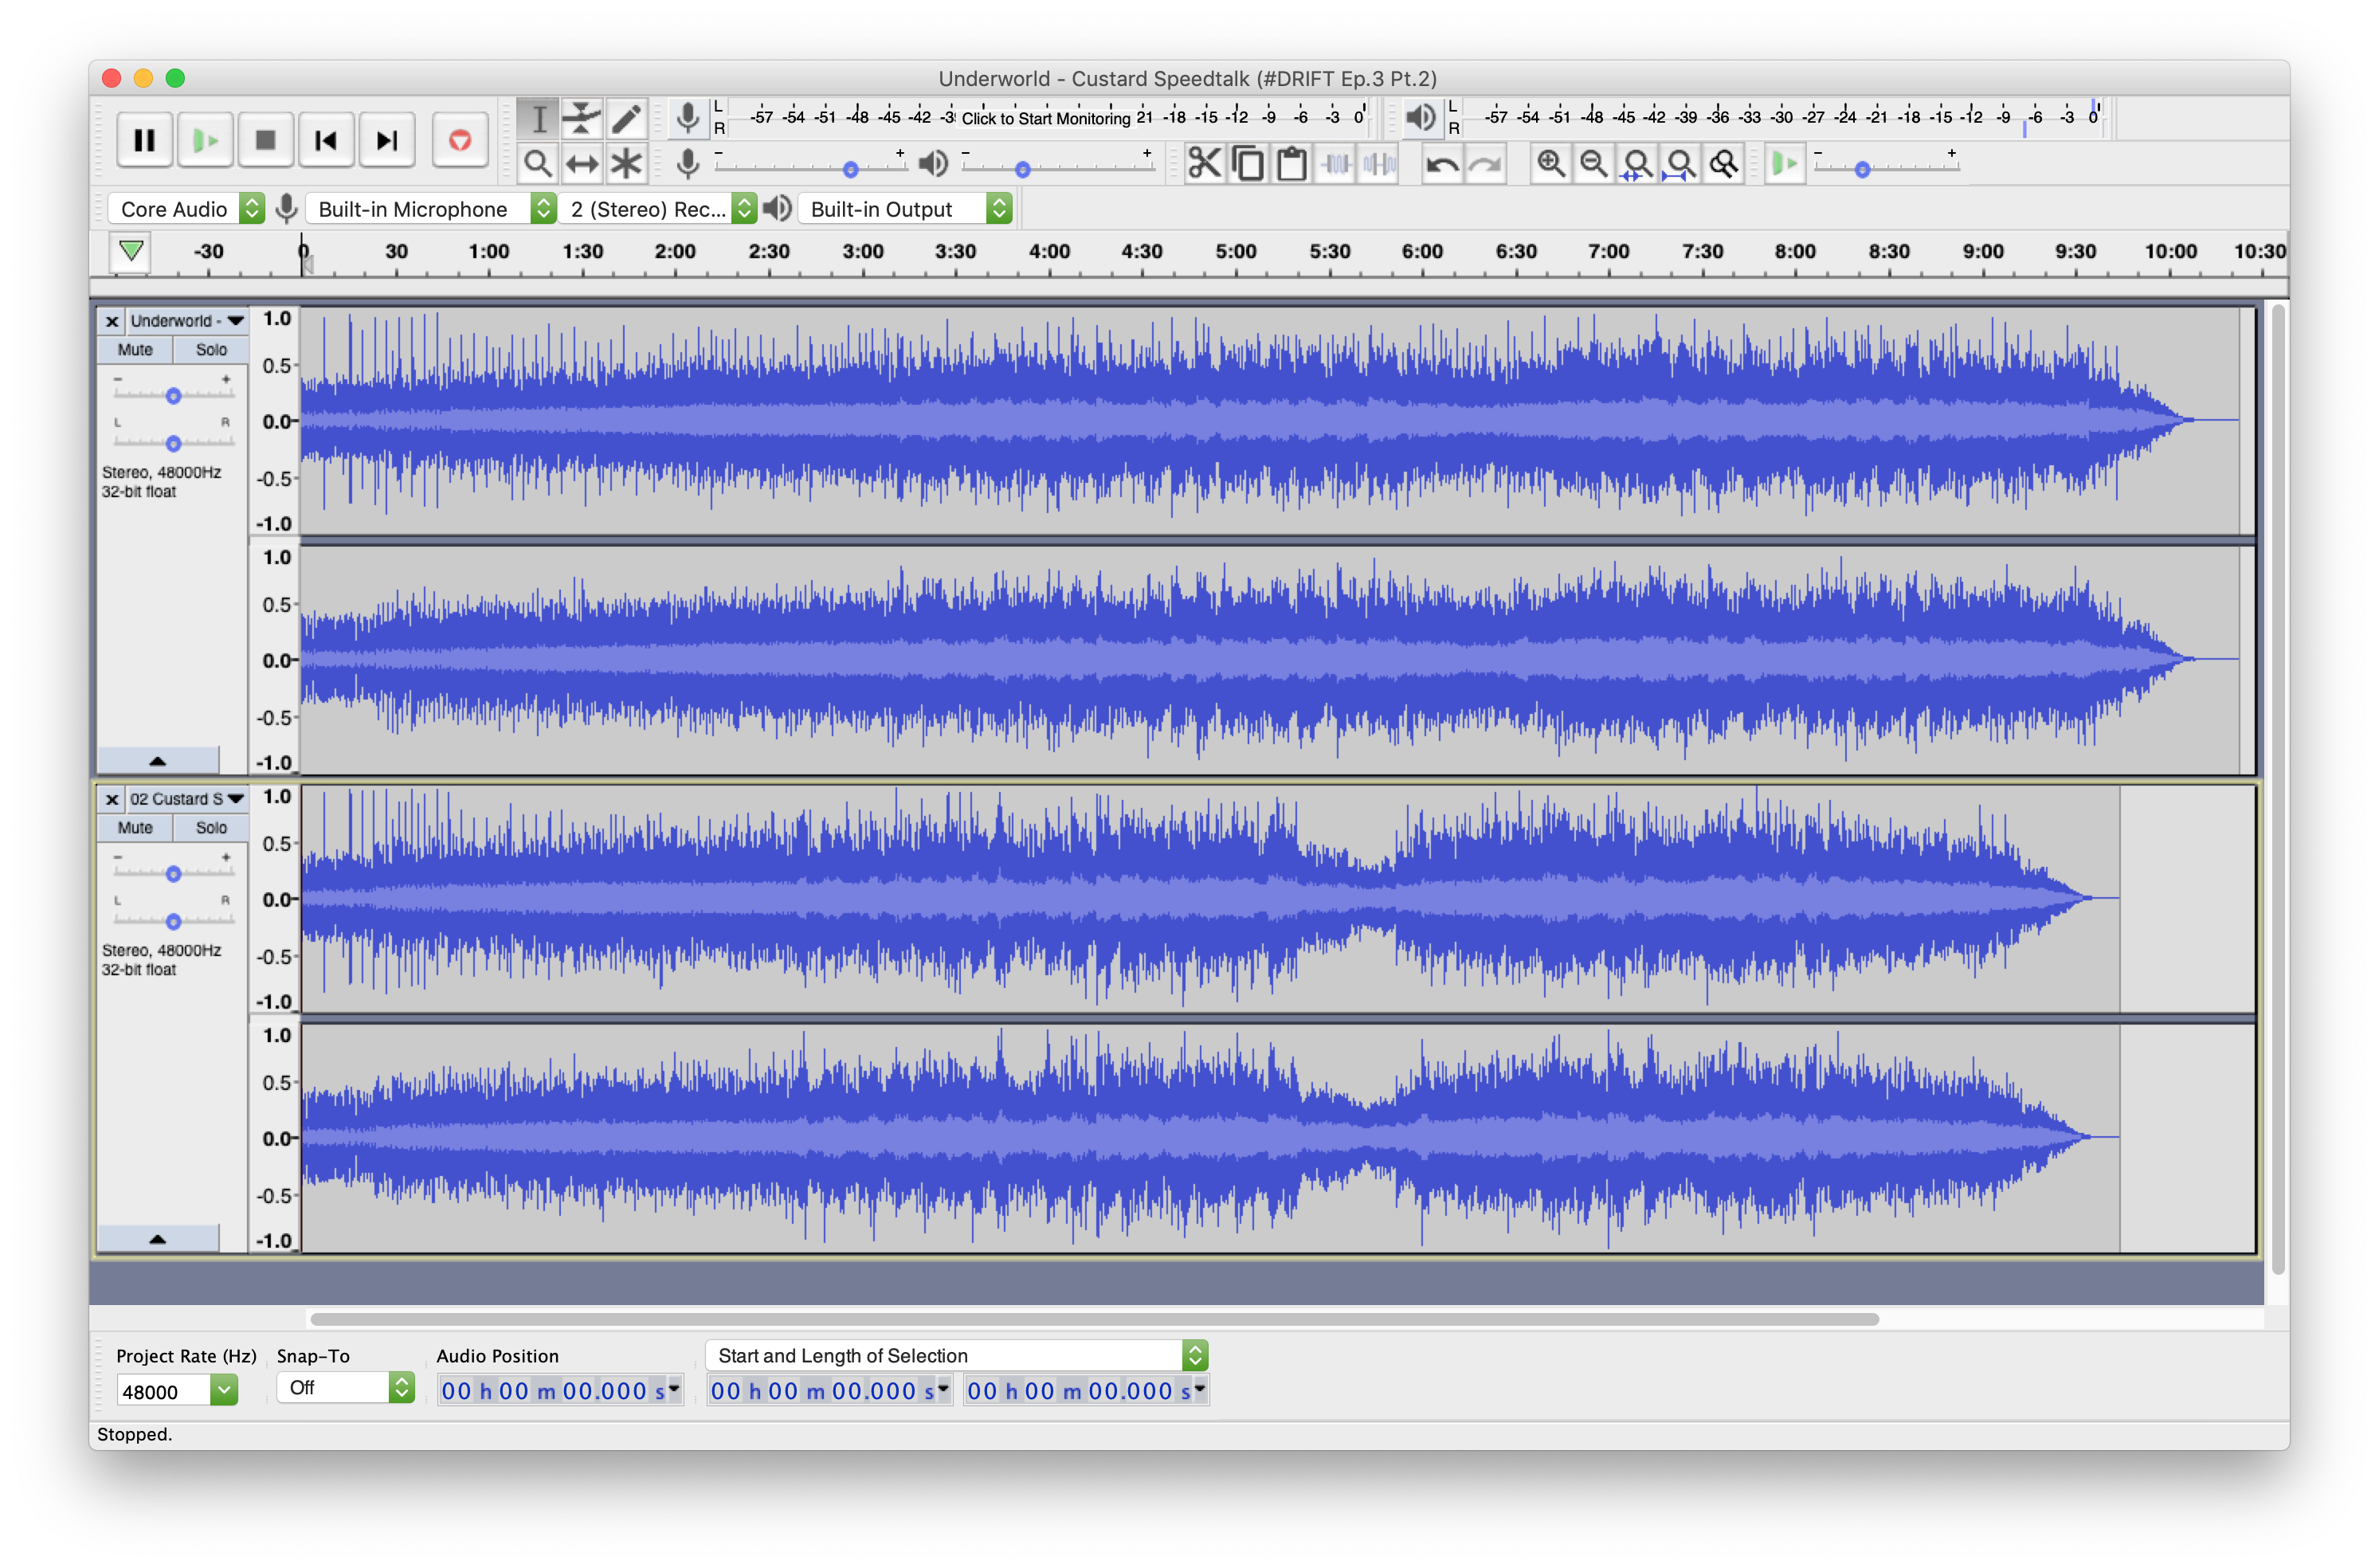Choose the Time Shift tool
The height and width of the screenshot is (1568, 2379).
pos(581,164)
